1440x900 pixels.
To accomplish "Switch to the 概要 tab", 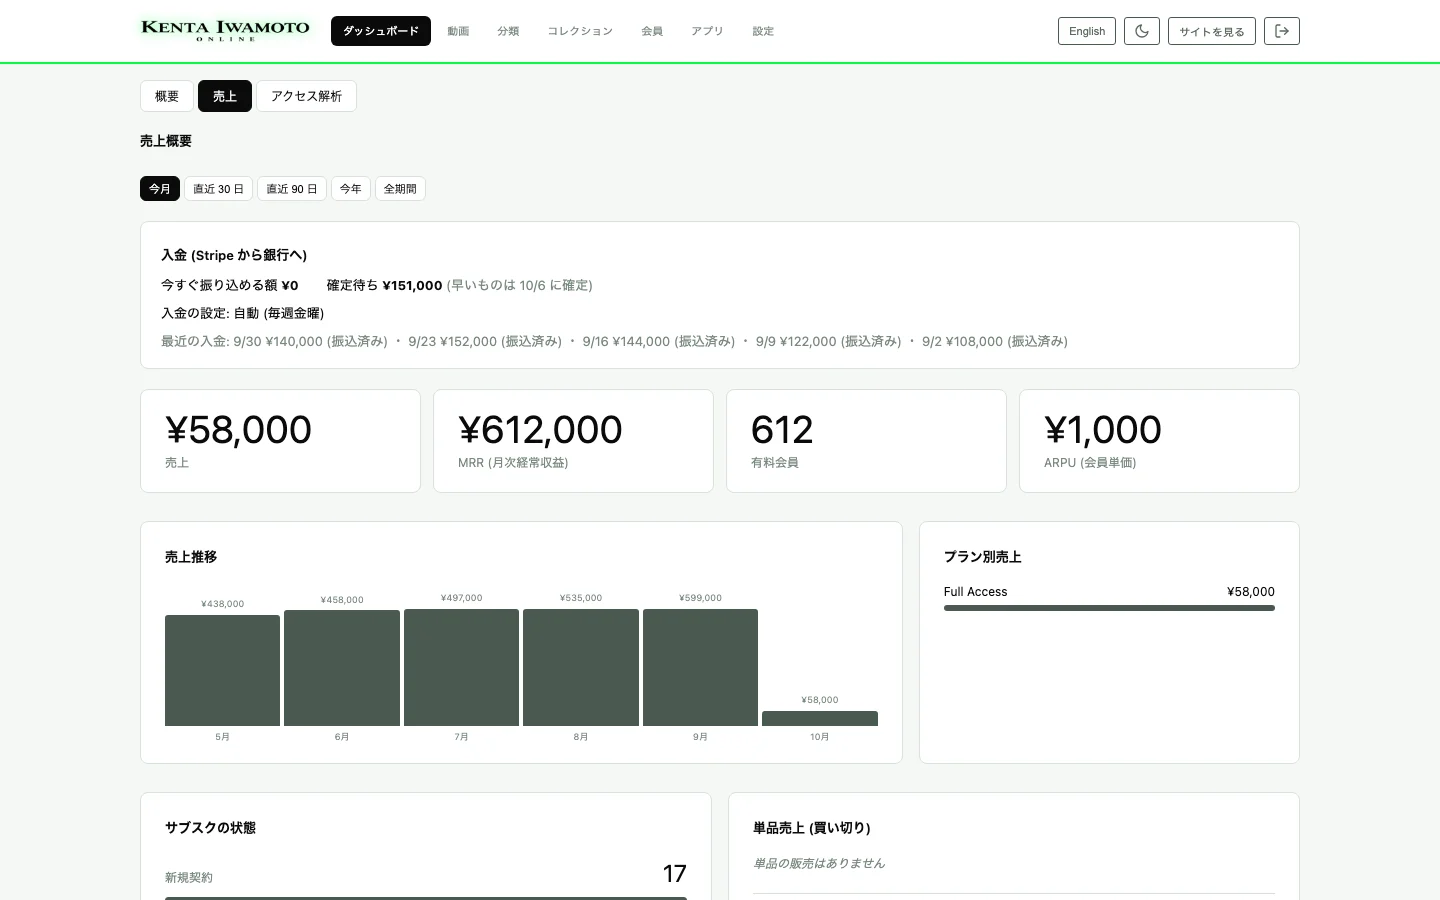I will (167, 96).
